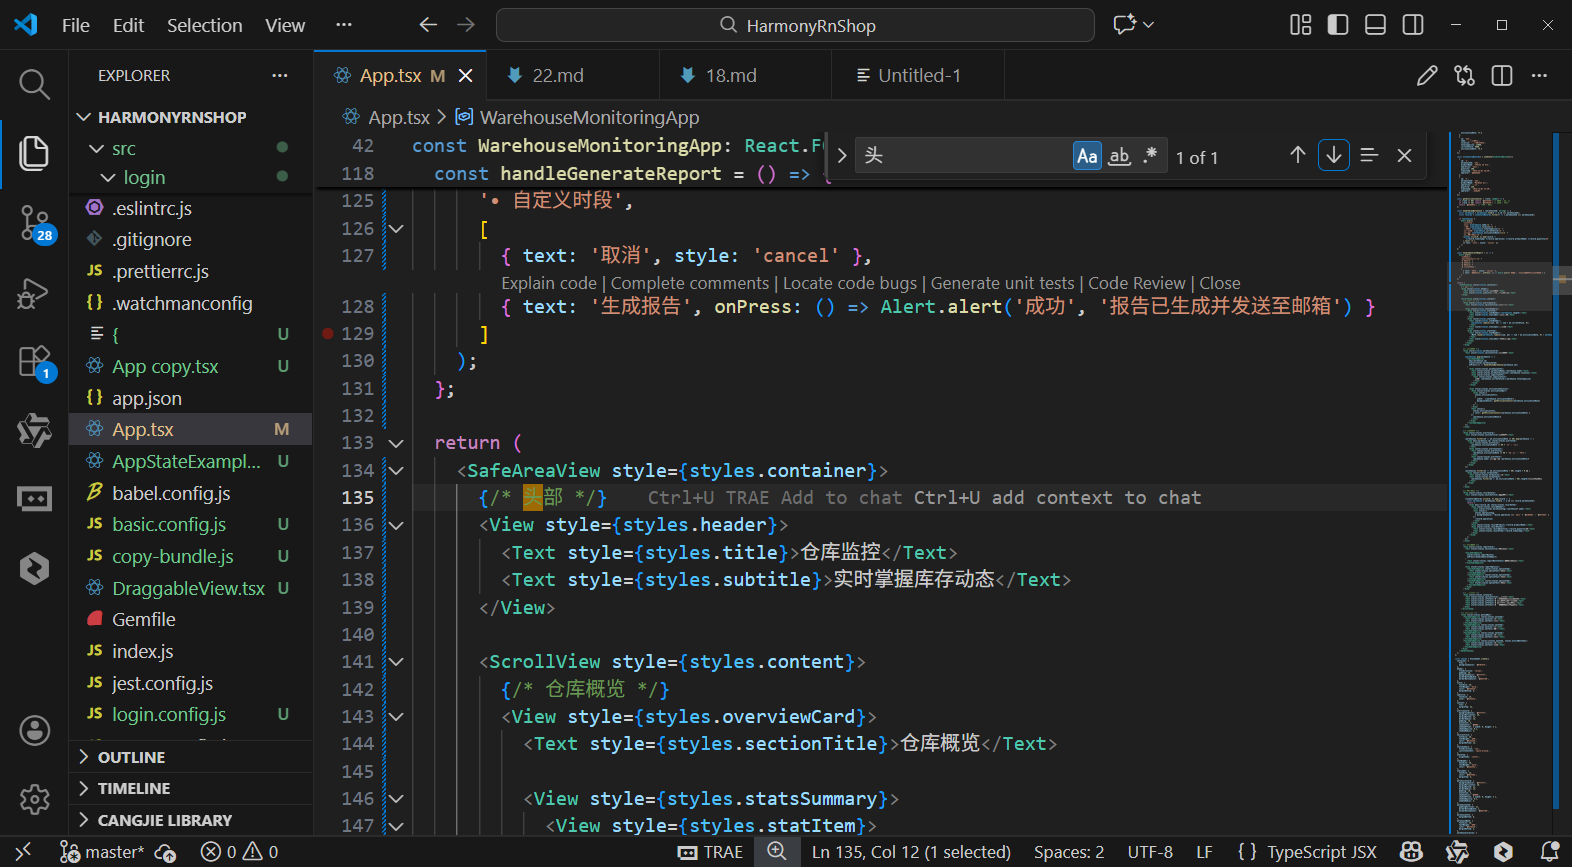1572x867 pixels.
Task: Click the master* branch in status bar
Action: (103, 852)
